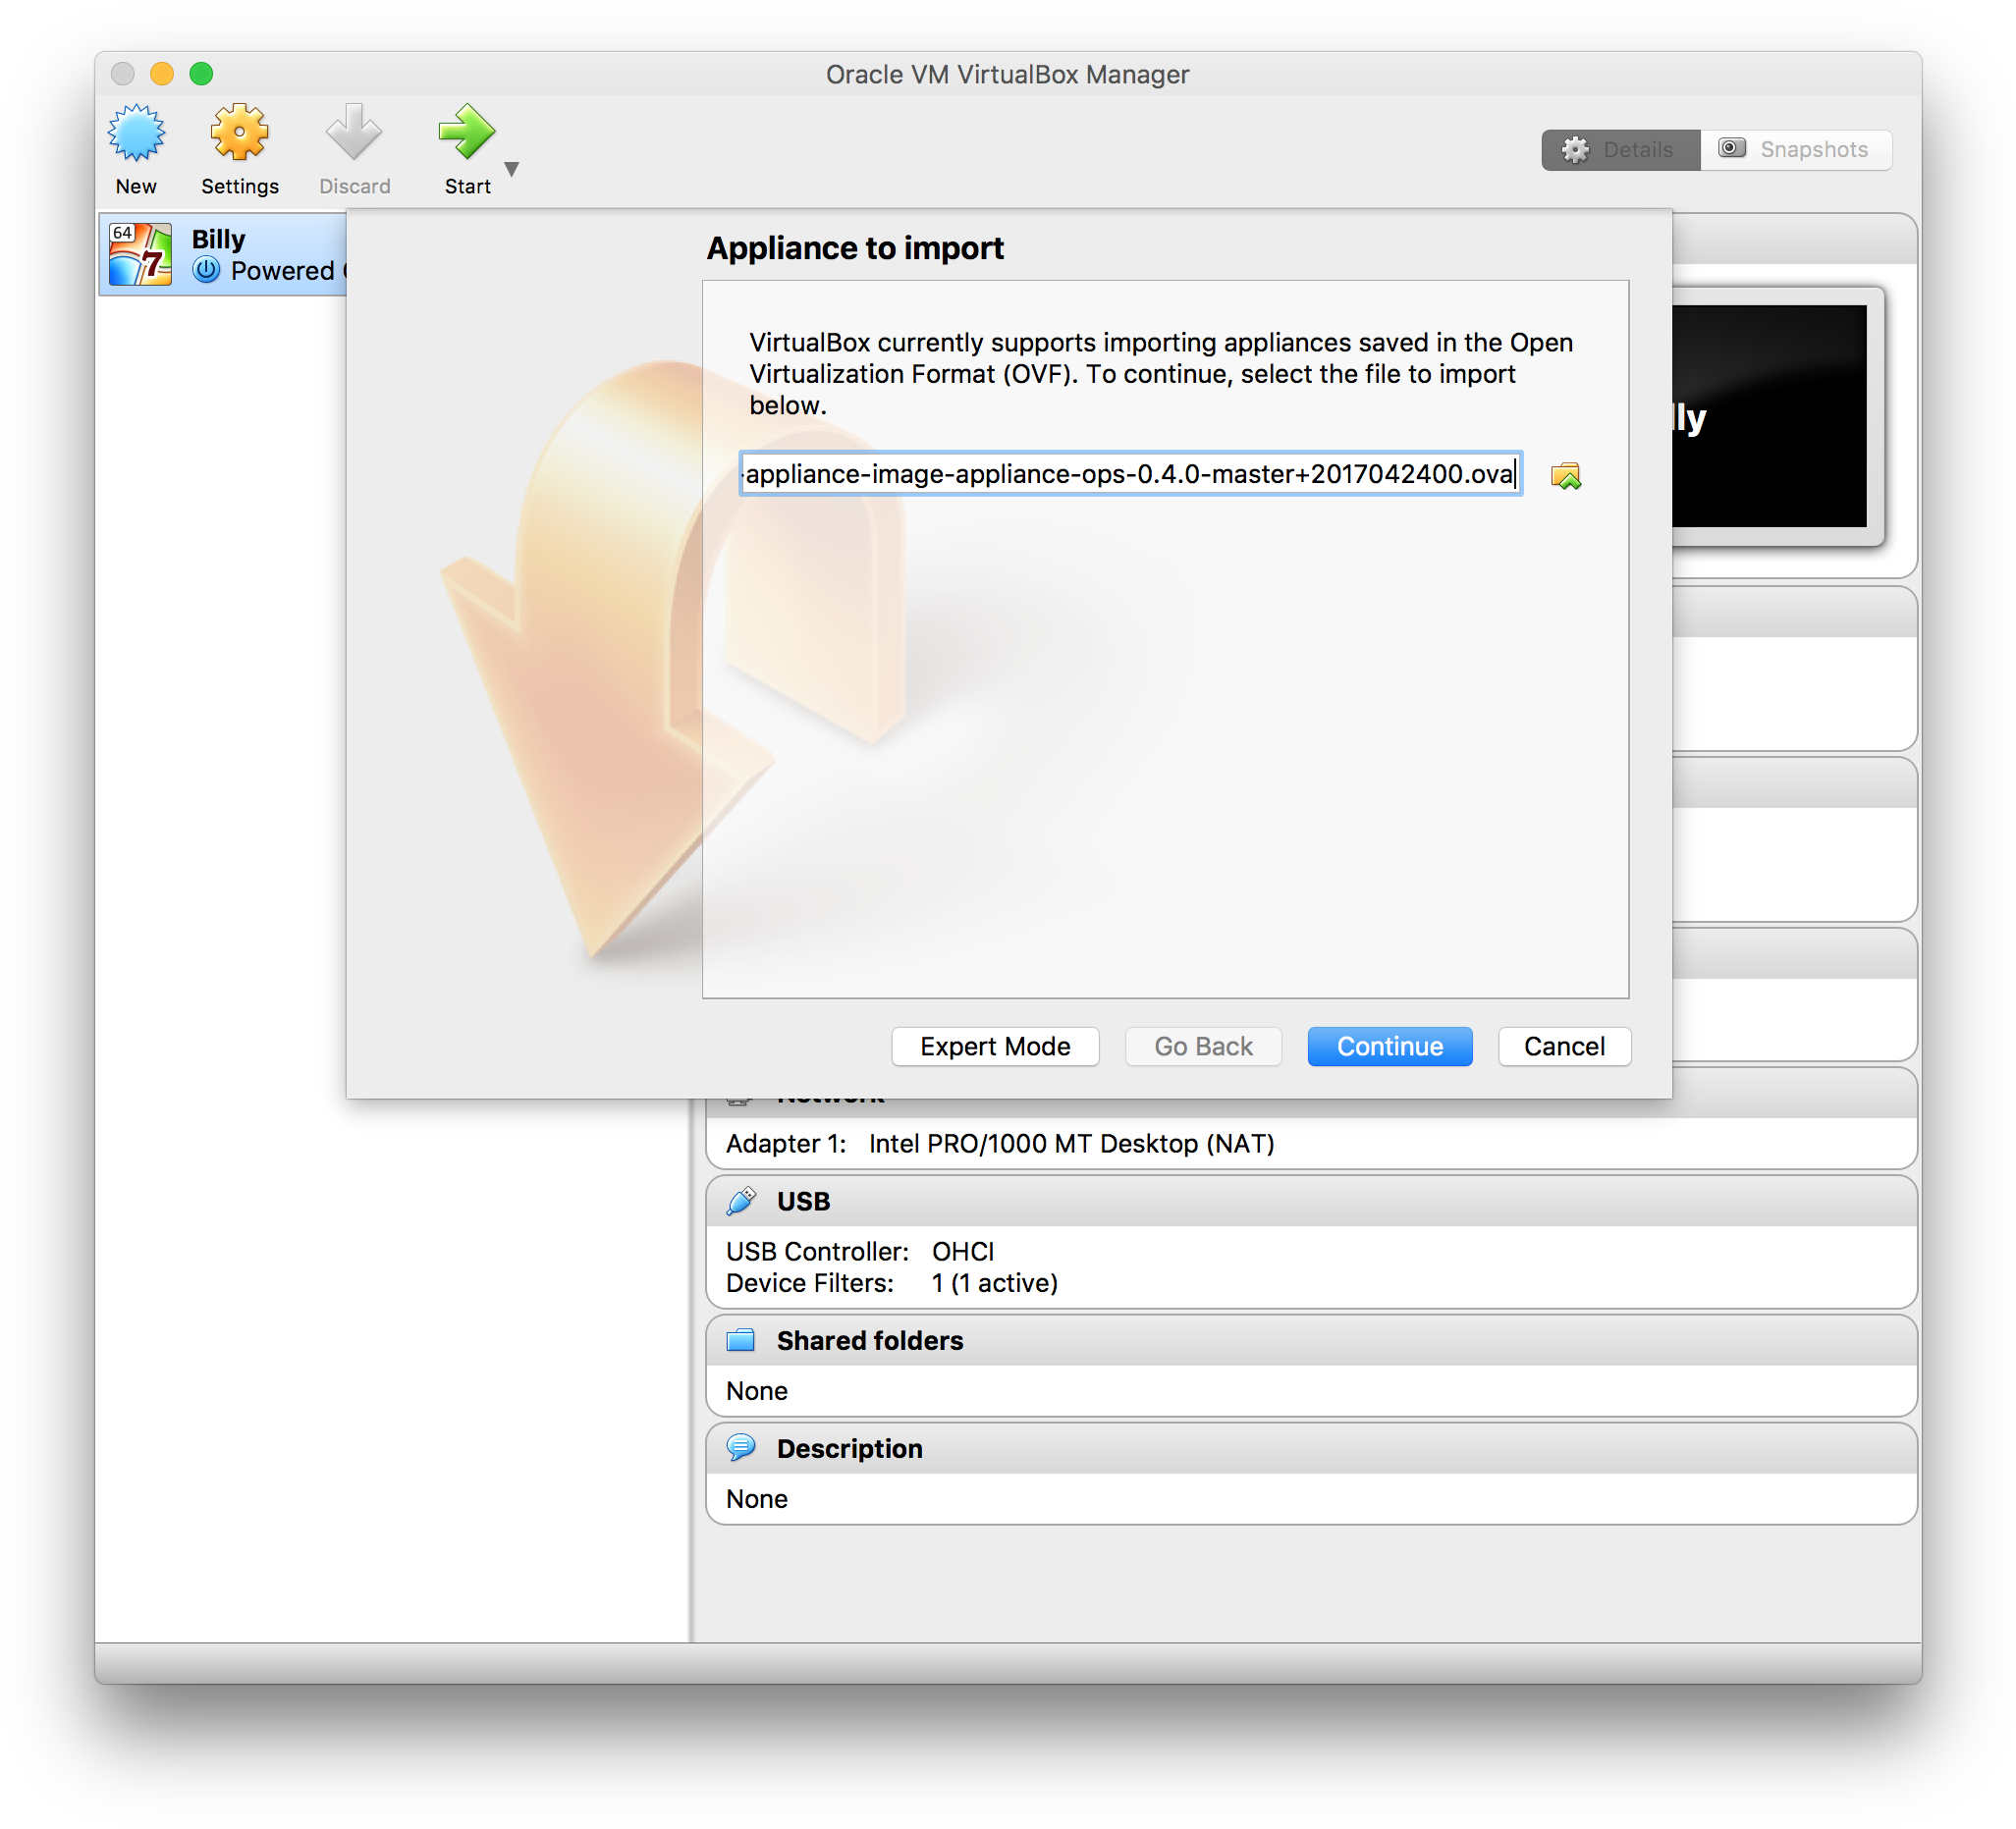The height and width of the screenshot is (1829, 2016).
Task: Switch to the Details view
Action: tap(1620, 149)
